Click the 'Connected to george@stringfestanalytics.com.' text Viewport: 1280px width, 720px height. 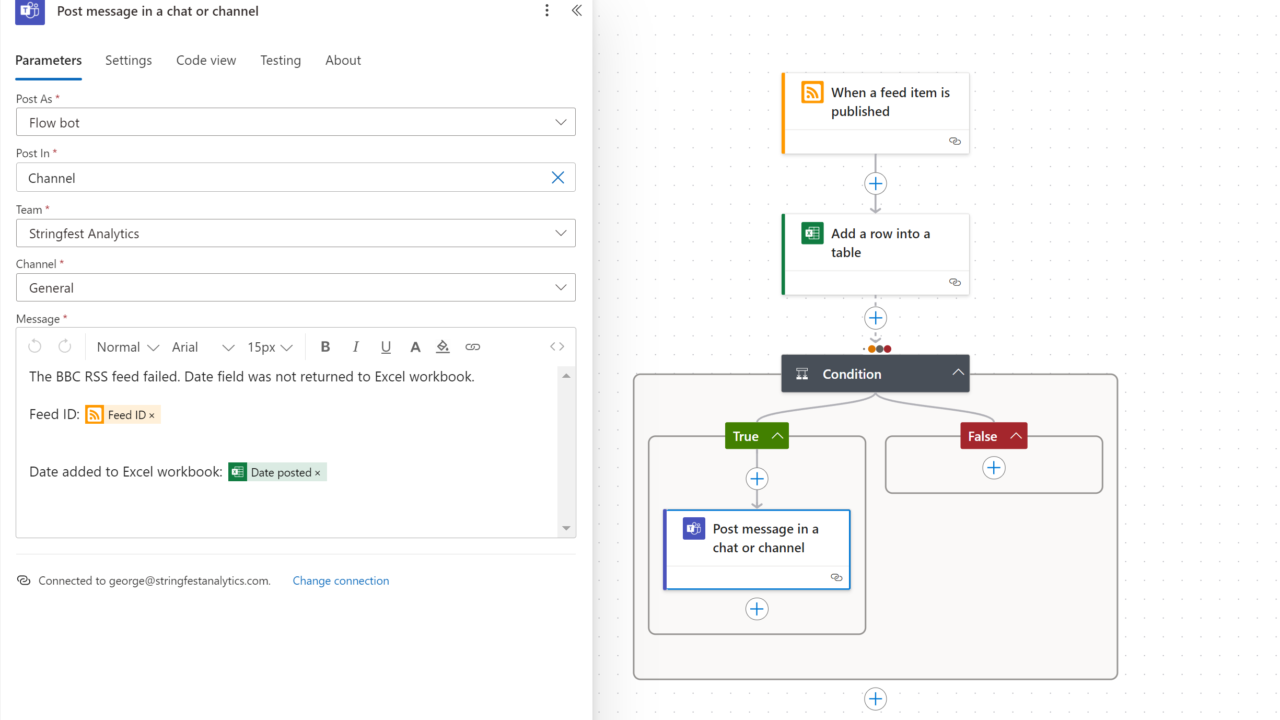[x=154, y=581]
